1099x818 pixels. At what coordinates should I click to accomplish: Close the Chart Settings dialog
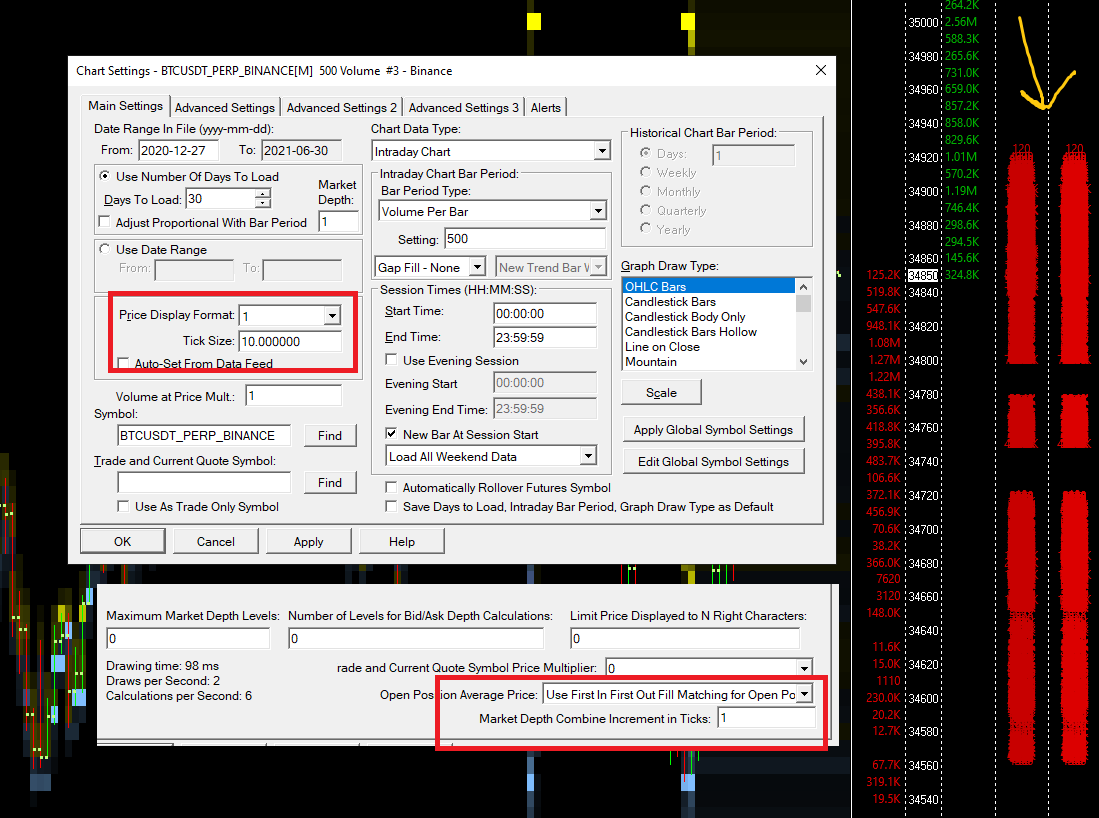(x=821, y=70)
